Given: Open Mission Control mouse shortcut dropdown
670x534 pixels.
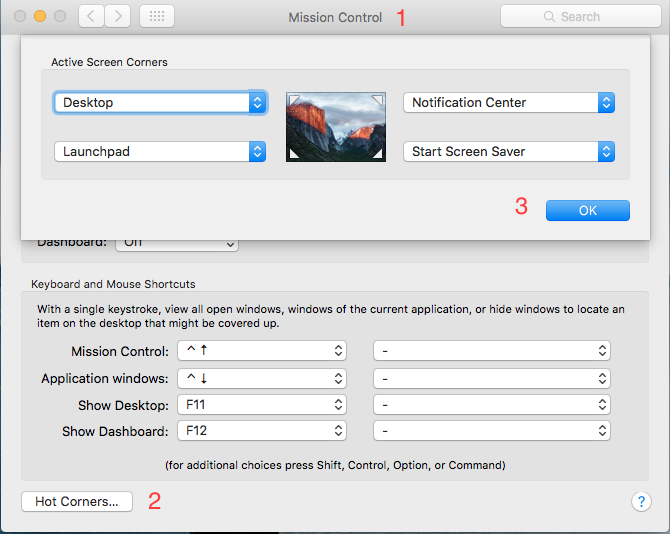Looking at the screenshot, I should 492,351.
